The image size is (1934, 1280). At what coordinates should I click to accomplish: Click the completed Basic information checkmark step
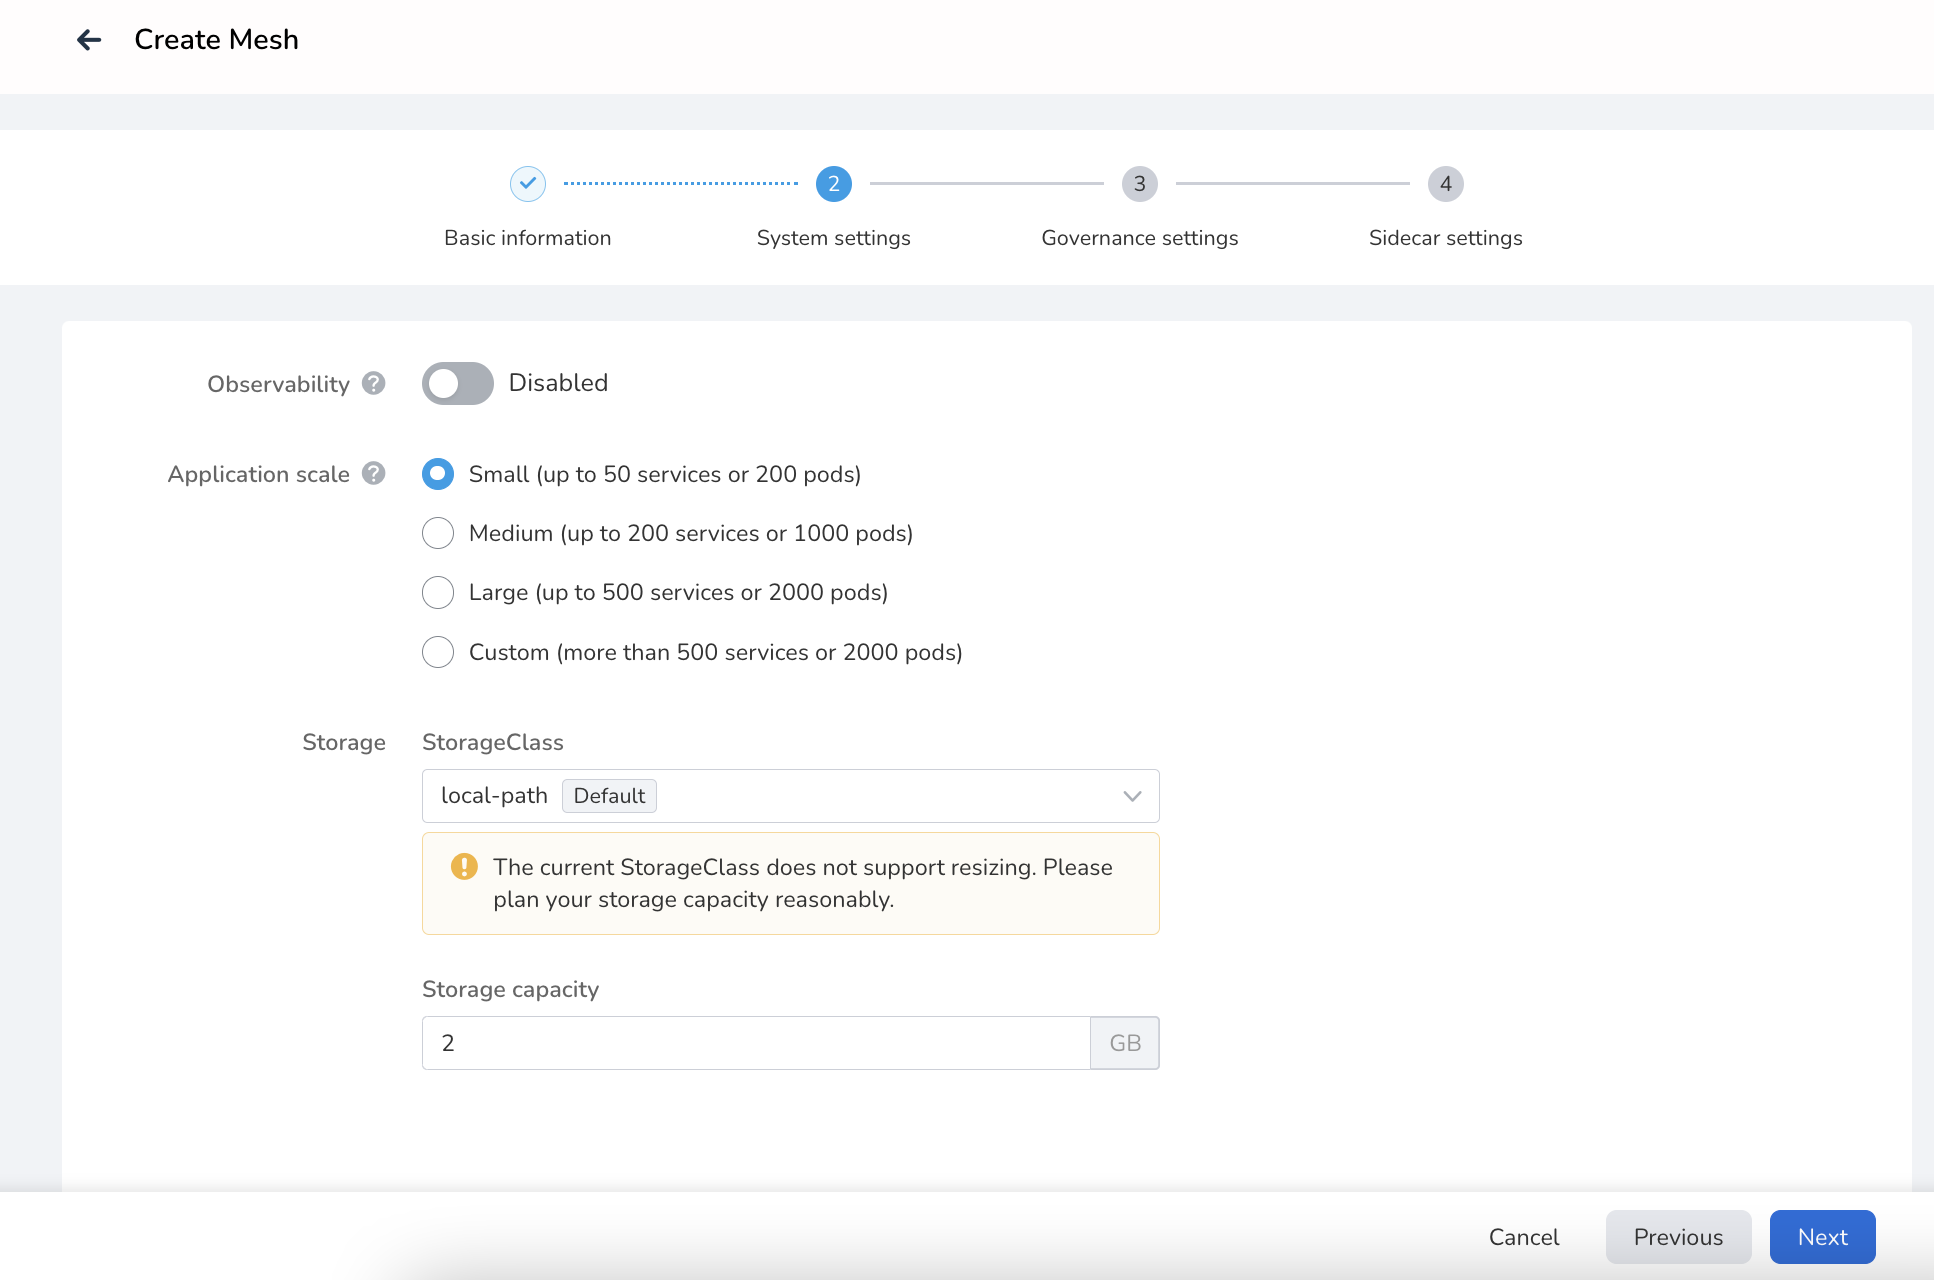pyautogui.click(x=528, y=184)
